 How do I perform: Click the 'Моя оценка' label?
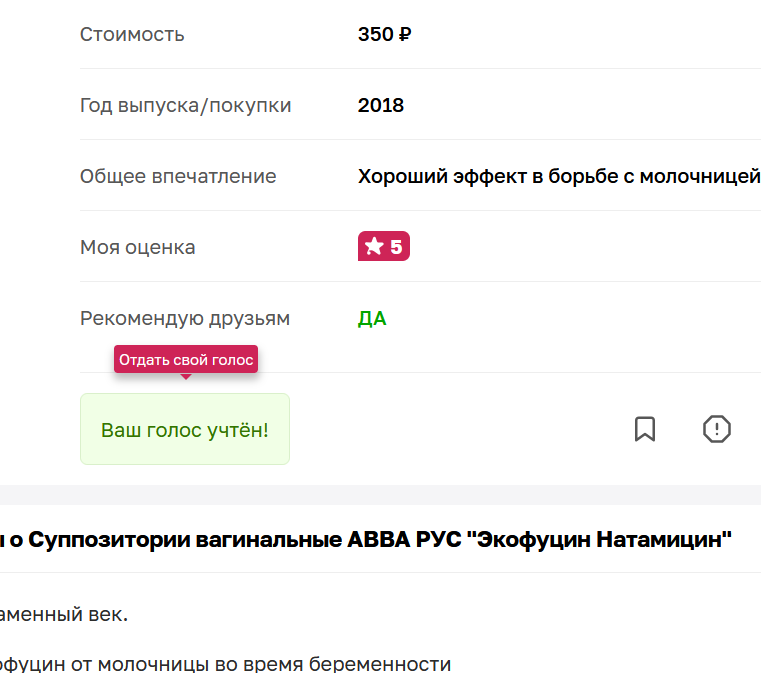138,247
